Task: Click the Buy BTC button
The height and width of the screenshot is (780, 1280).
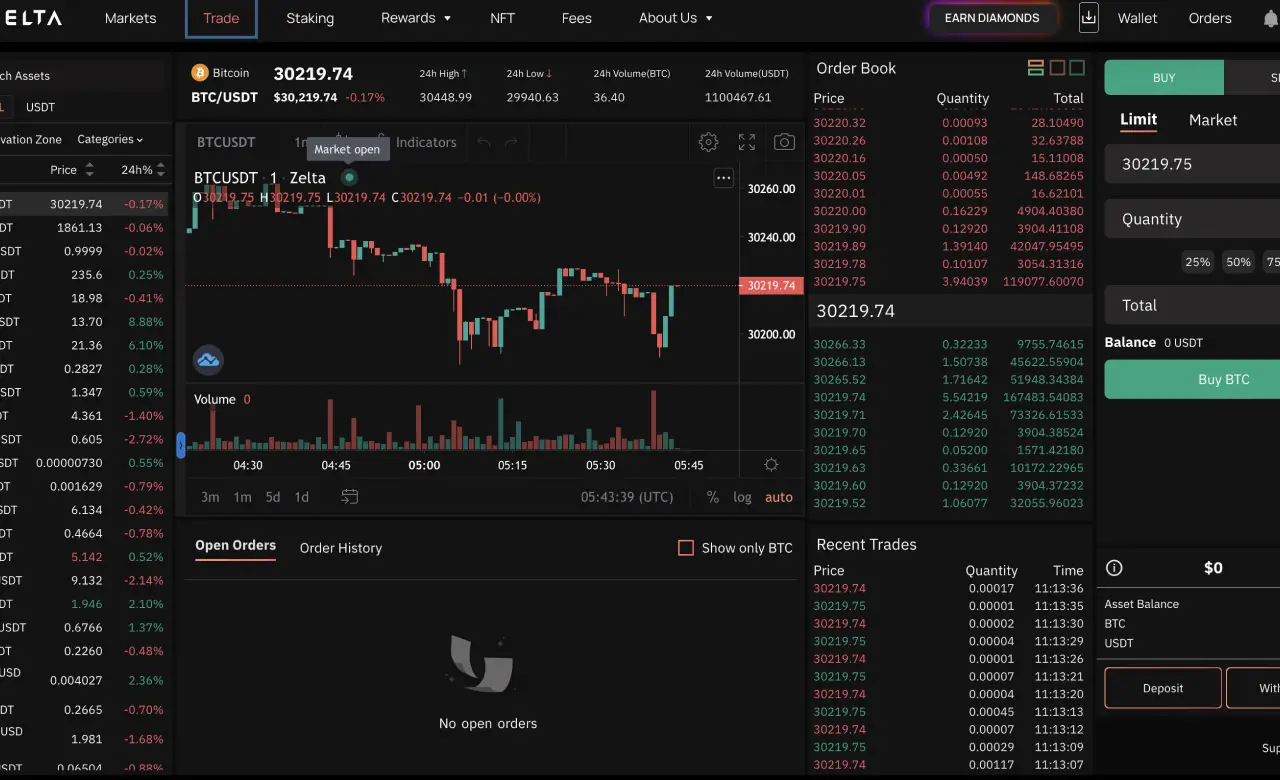Action: point(1223,379)
